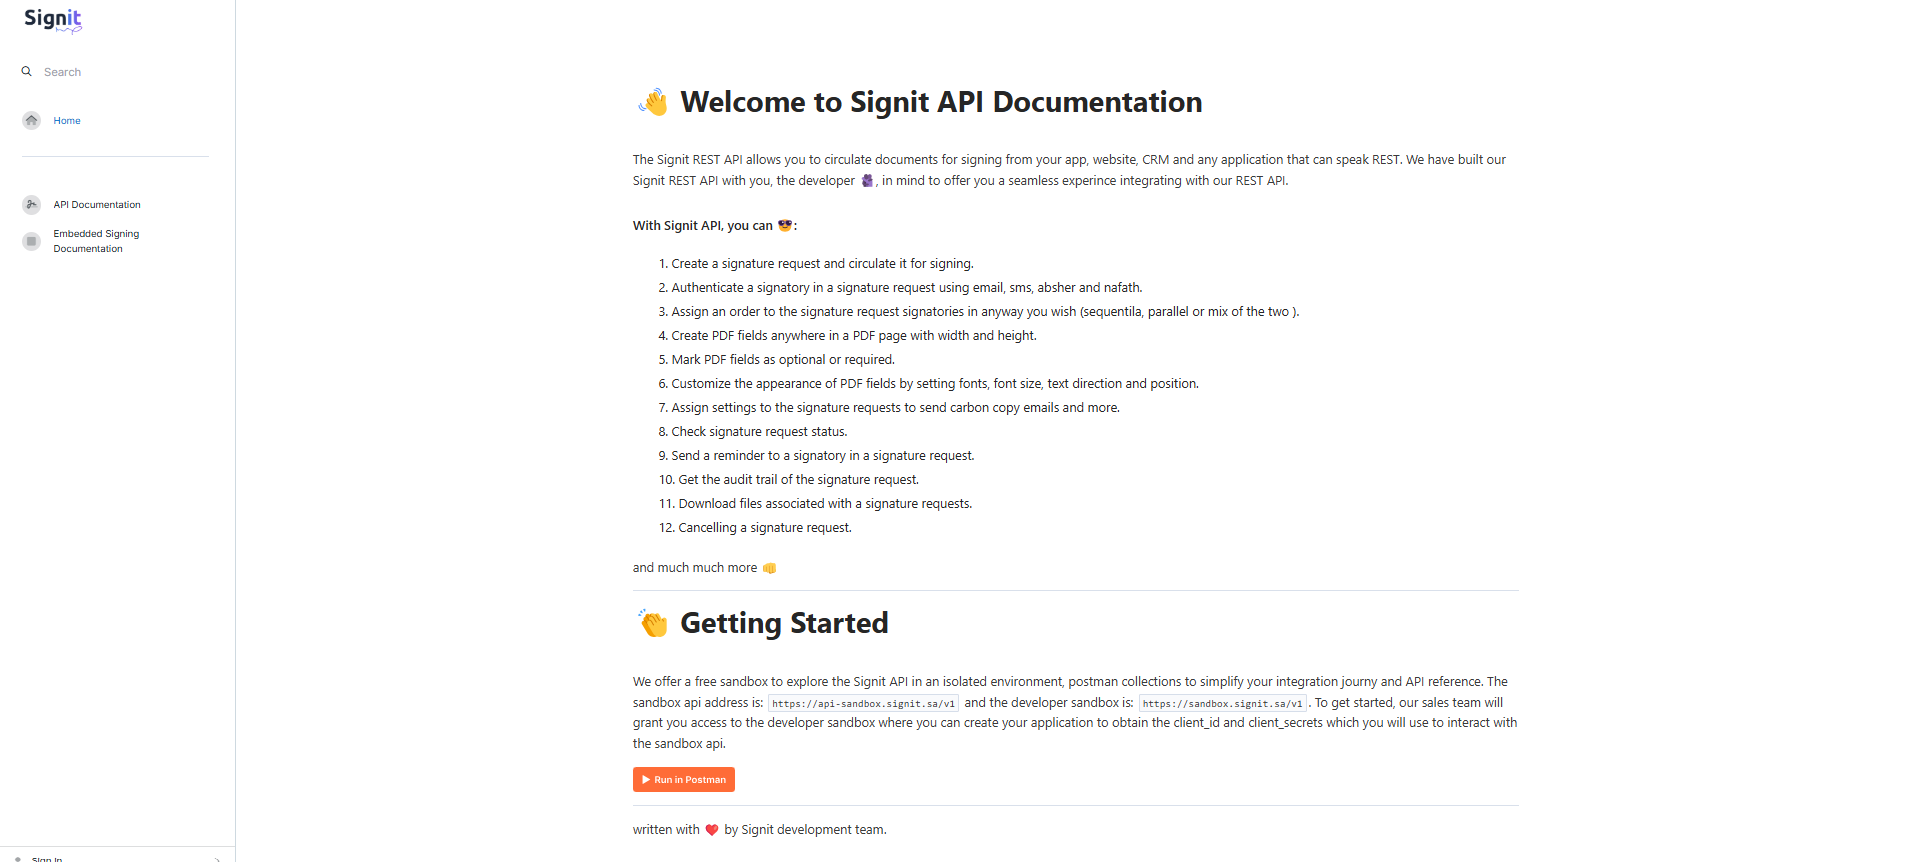The width and height of the screenshot is (1906, 862).
Task: Click the clapping hands emoji by Getting Started
Action: [653, 623]
